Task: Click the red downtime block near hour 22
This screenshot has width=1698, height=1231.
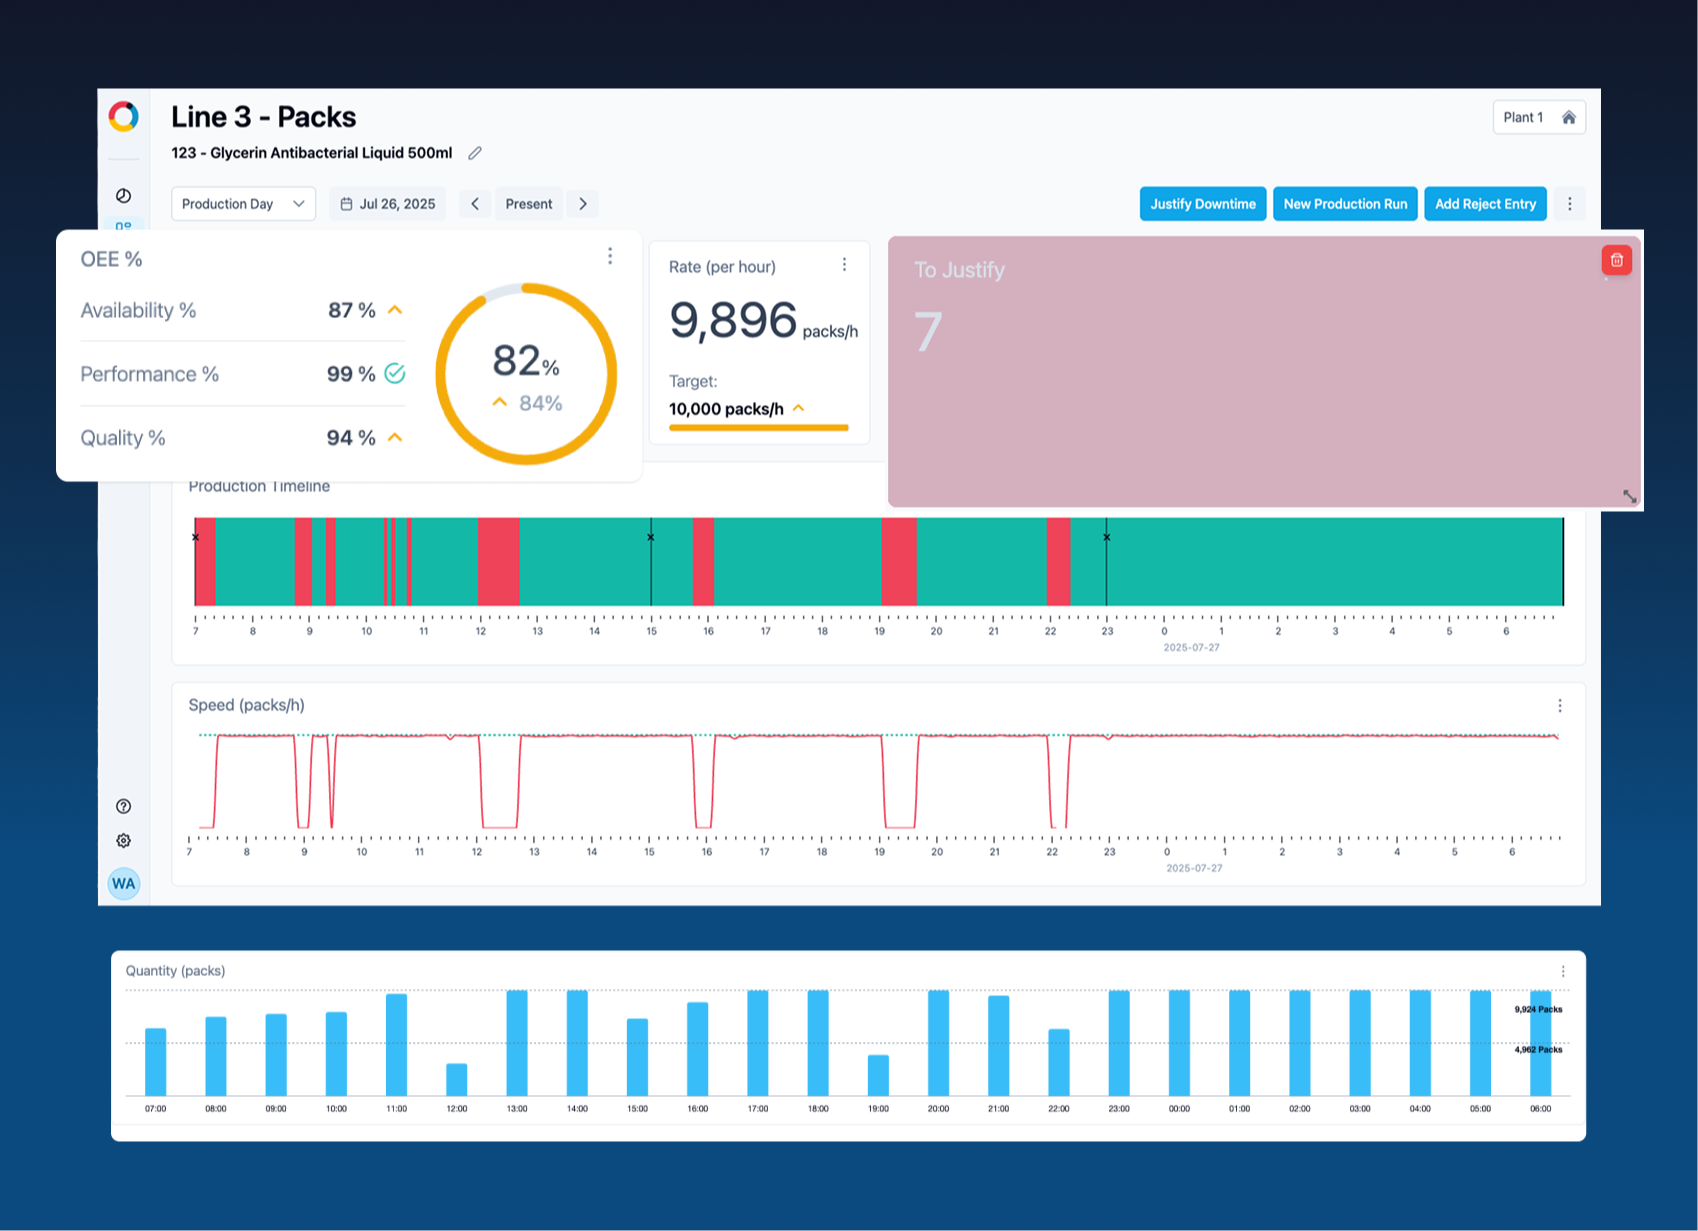Action: (x=1058, y=561)
